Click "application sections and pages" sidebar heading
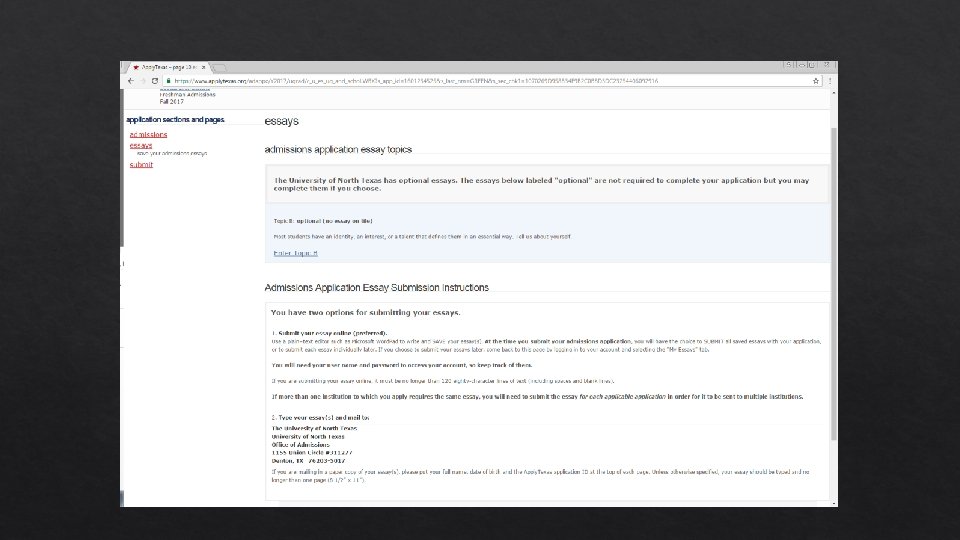This screenshot has width=960, height=540. [175, 119]
